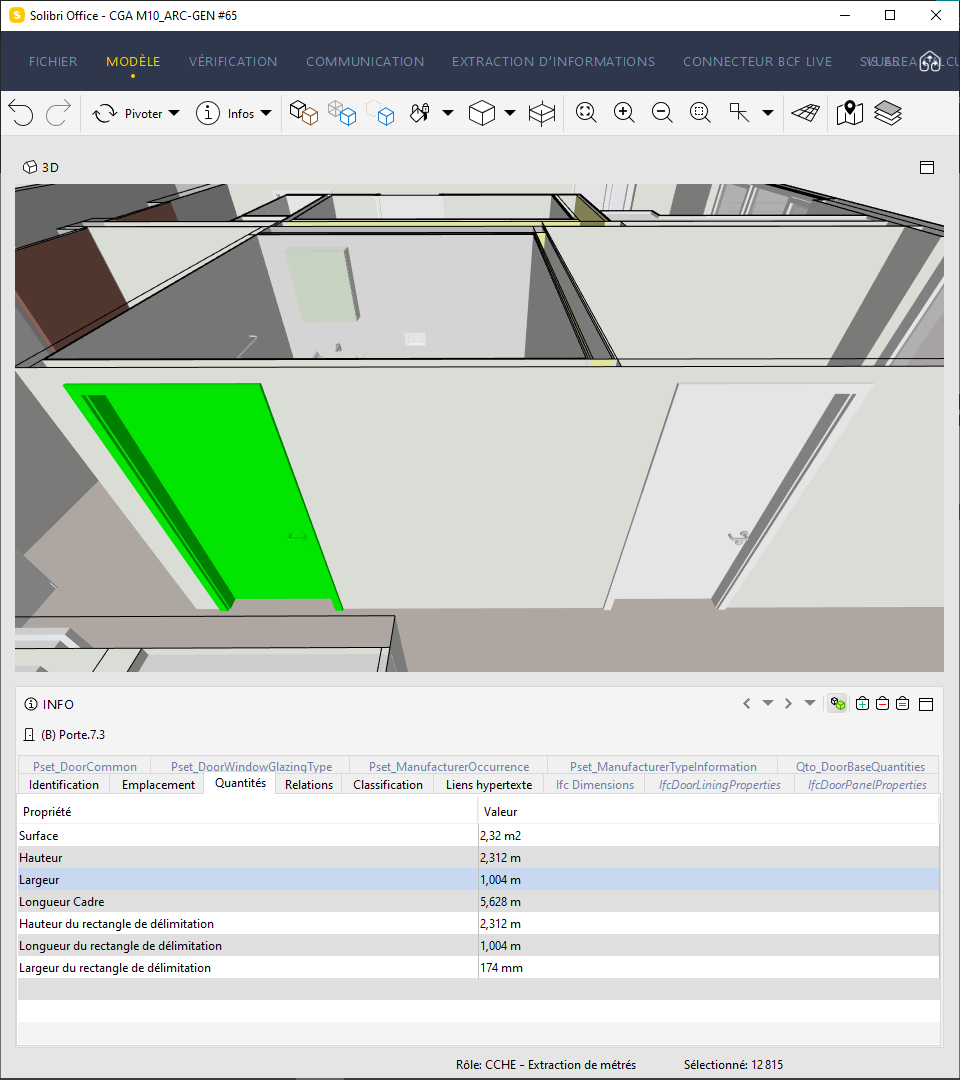Switch to the Identification tab

pyautogui.click(x=63, y=785)
